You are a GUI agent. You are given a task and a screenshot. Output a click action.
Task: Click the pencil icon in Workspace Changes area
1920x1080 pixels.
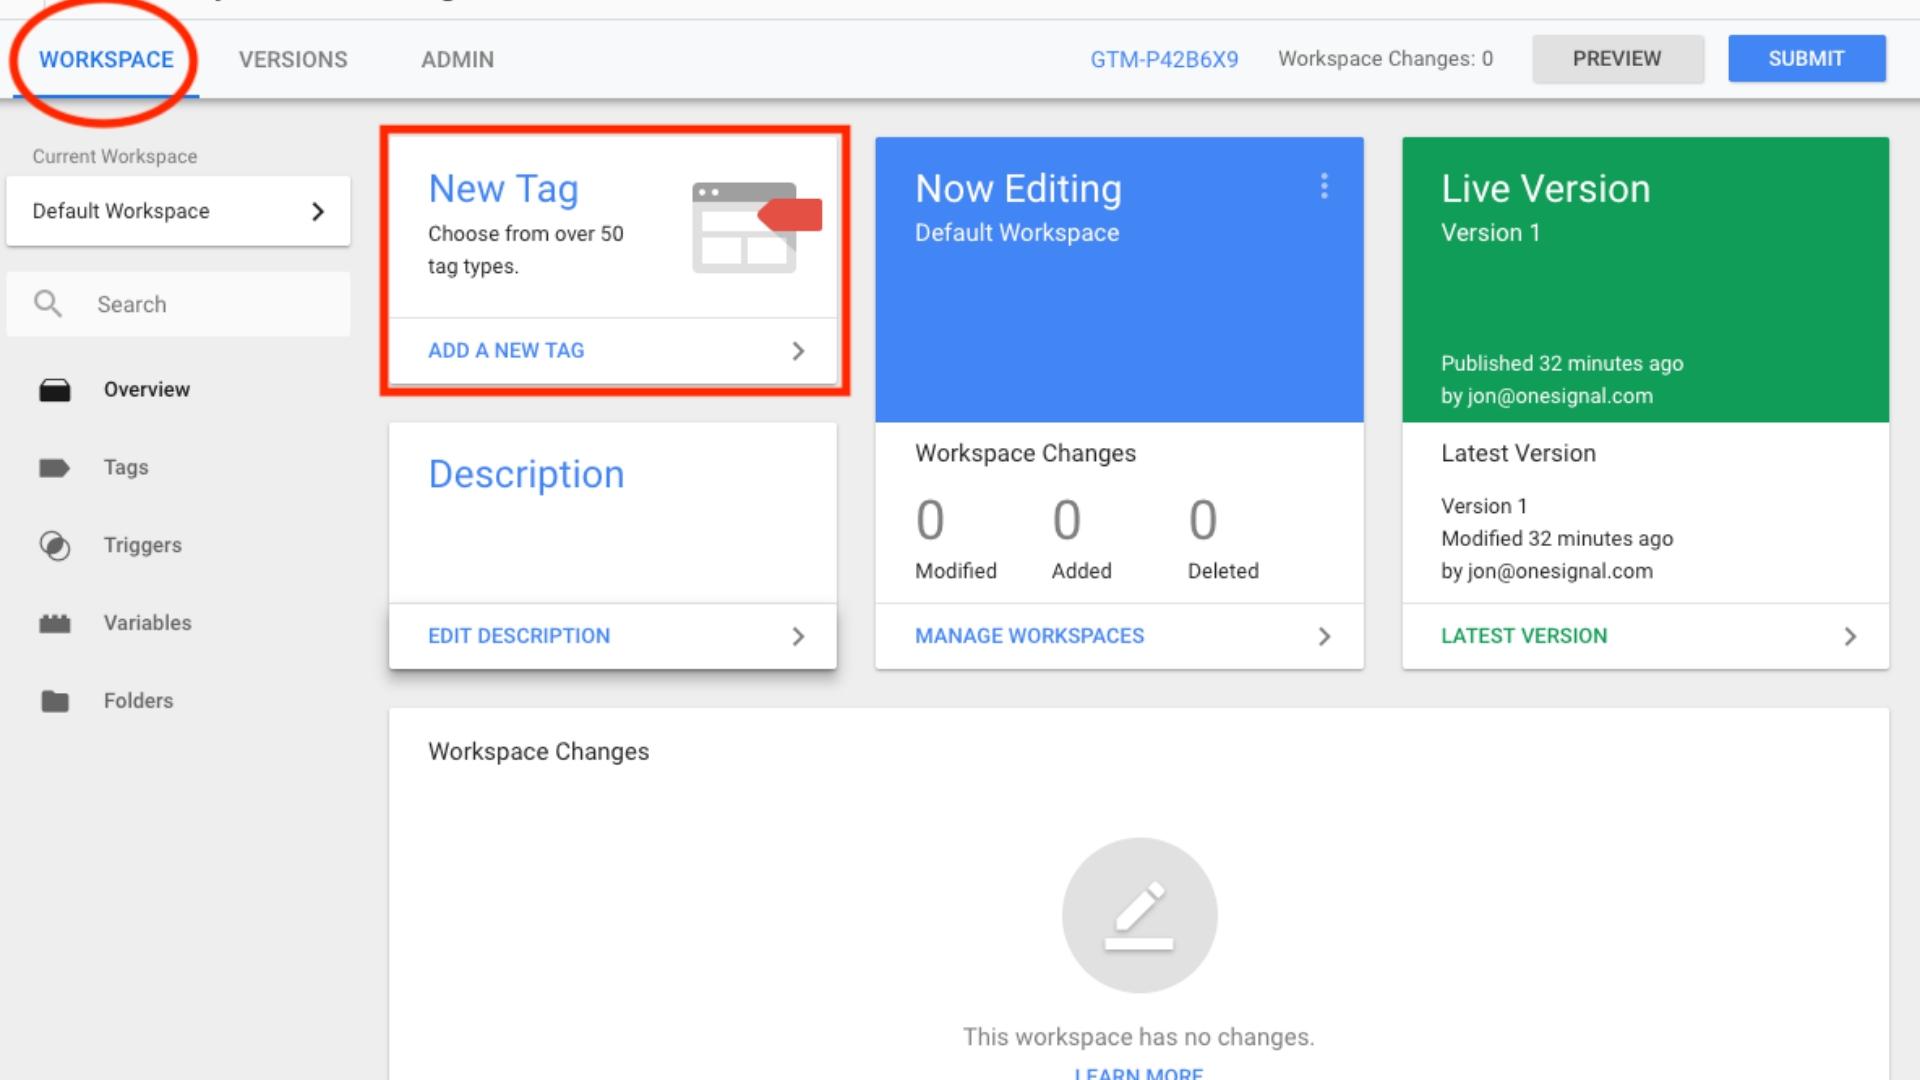(1138, 913)
